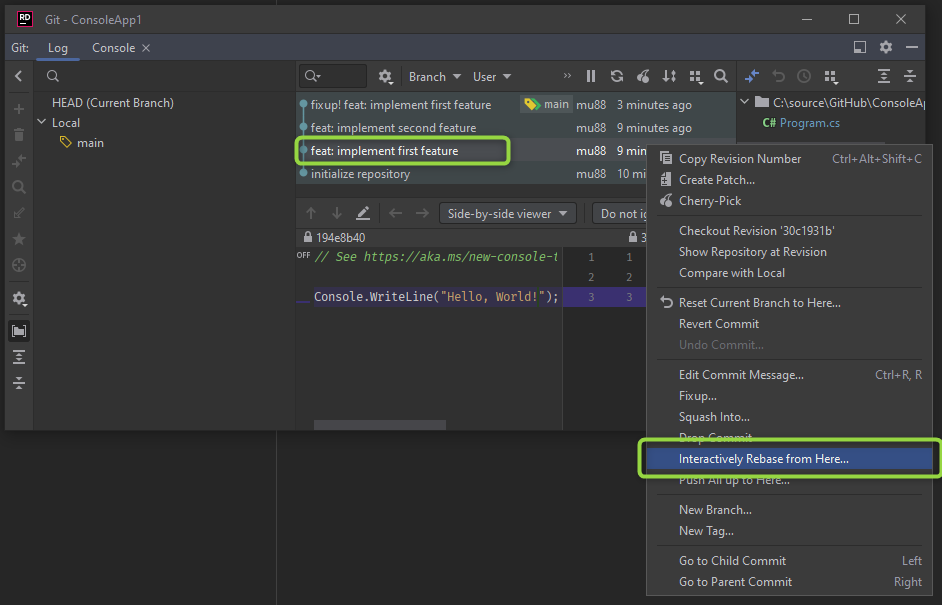Open the Side-by-side viewer dropdown
This screenshot has width=942, height=605.
(508, 213)
